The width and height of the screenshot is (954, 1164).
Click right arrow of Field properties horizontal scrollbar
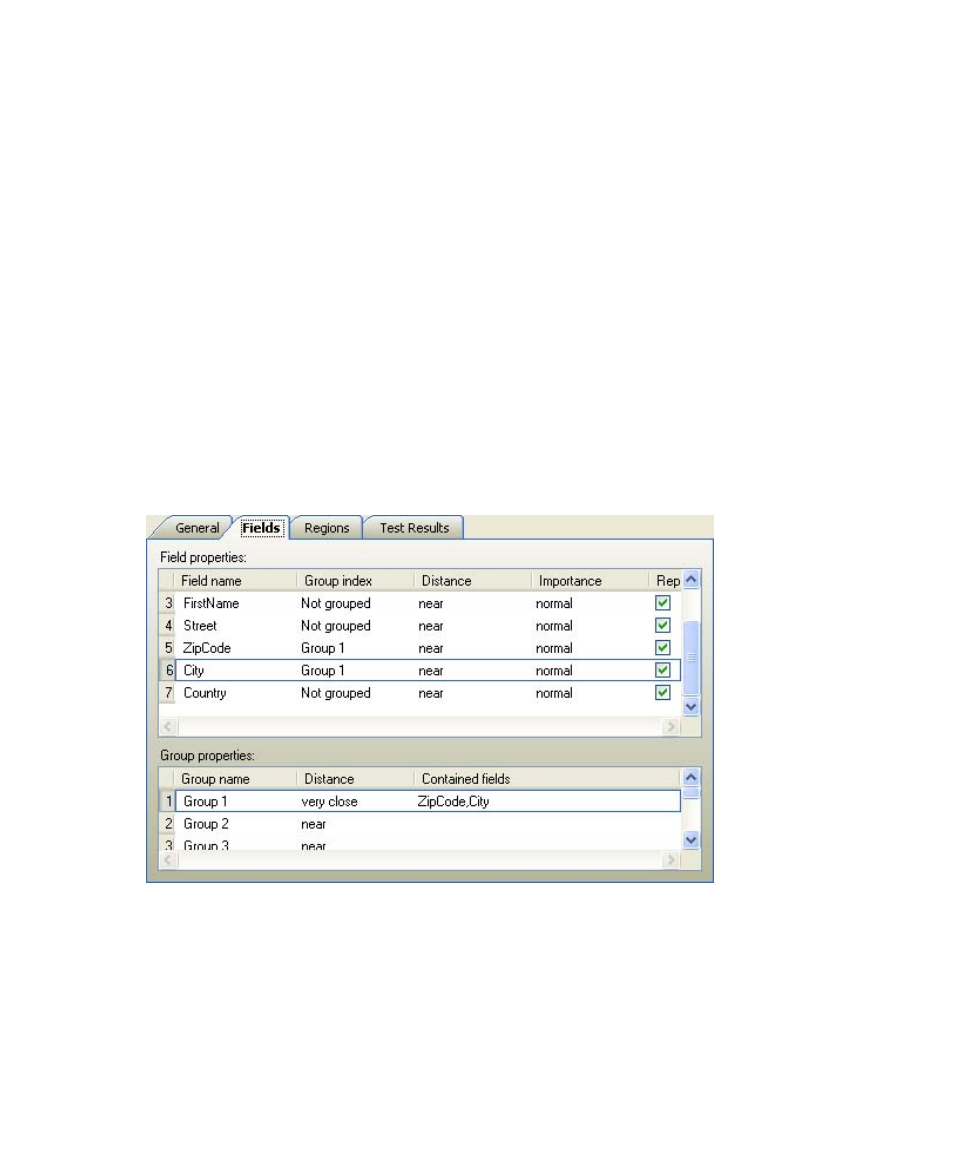pos(671,726)
